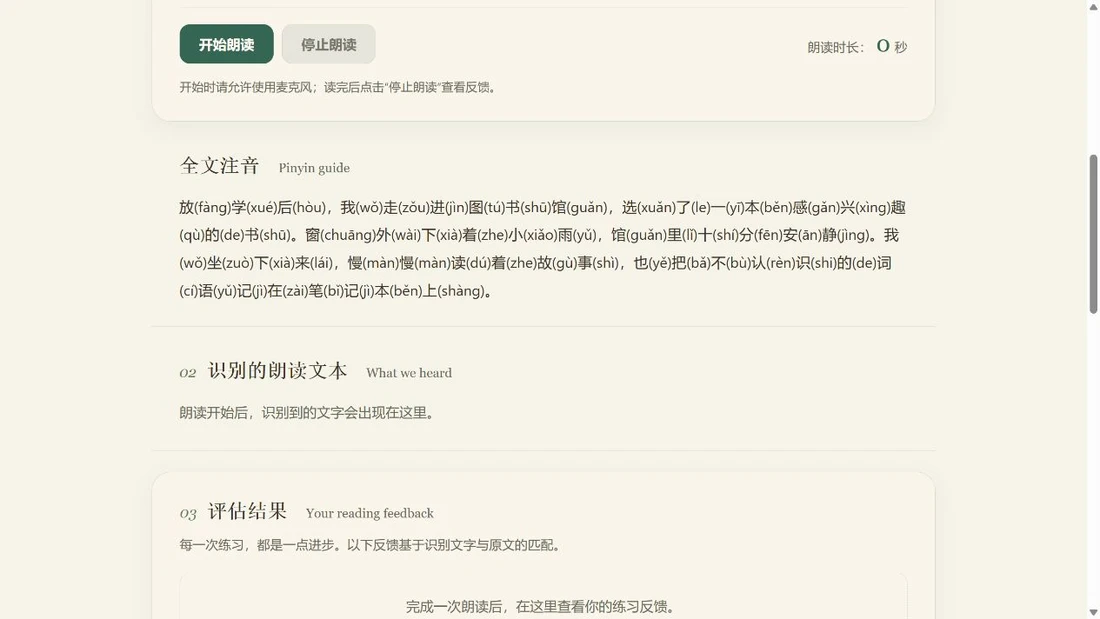The image size is (1100, 619).
Task: Click the 0 秒 duration value
Action: pyautogui.click(x=892, y=46)
